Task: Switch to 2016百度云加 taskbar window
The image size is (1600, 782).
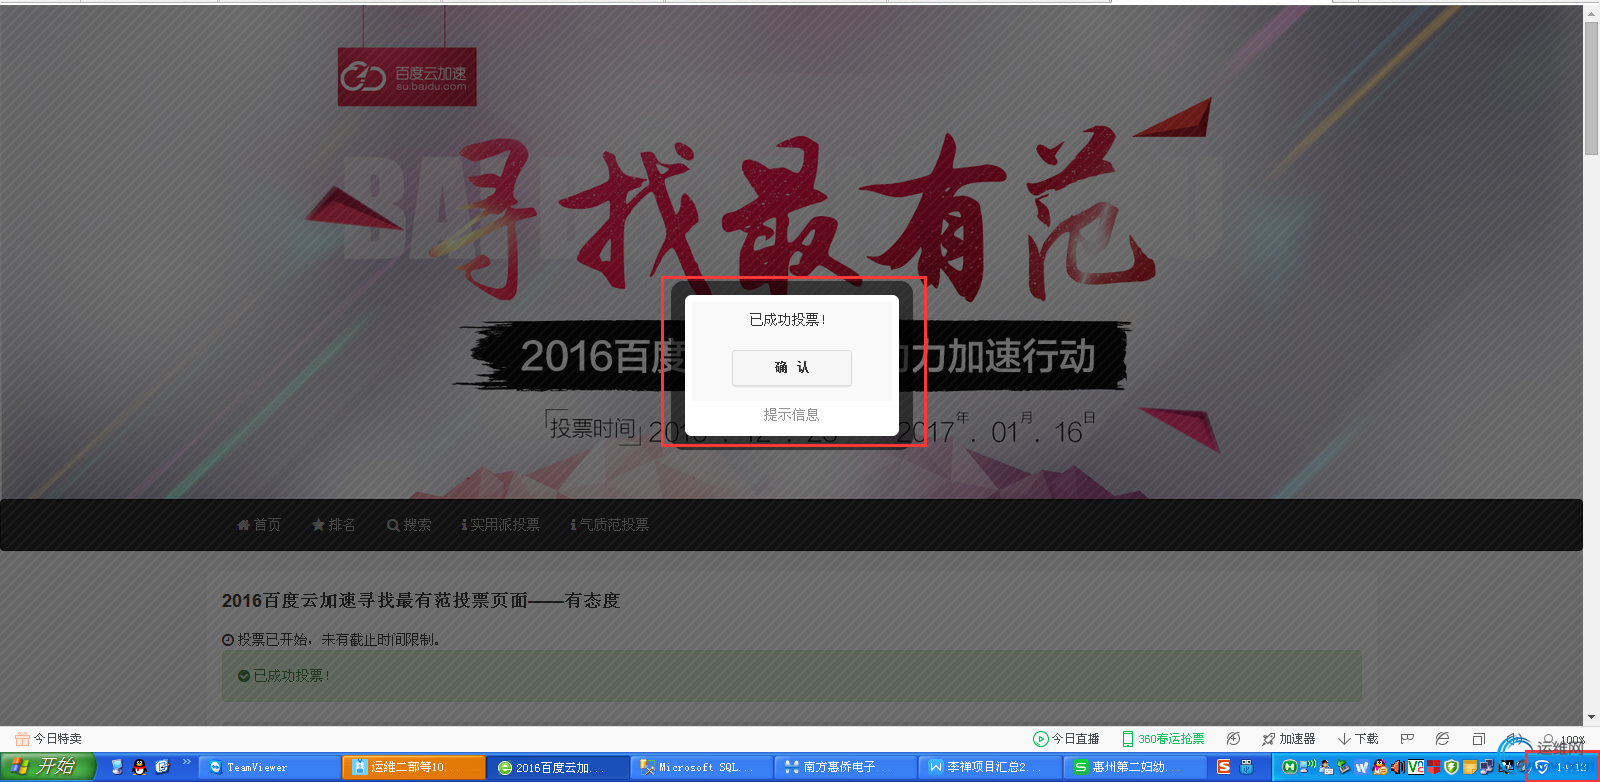Action: click(x=559, y=767)
